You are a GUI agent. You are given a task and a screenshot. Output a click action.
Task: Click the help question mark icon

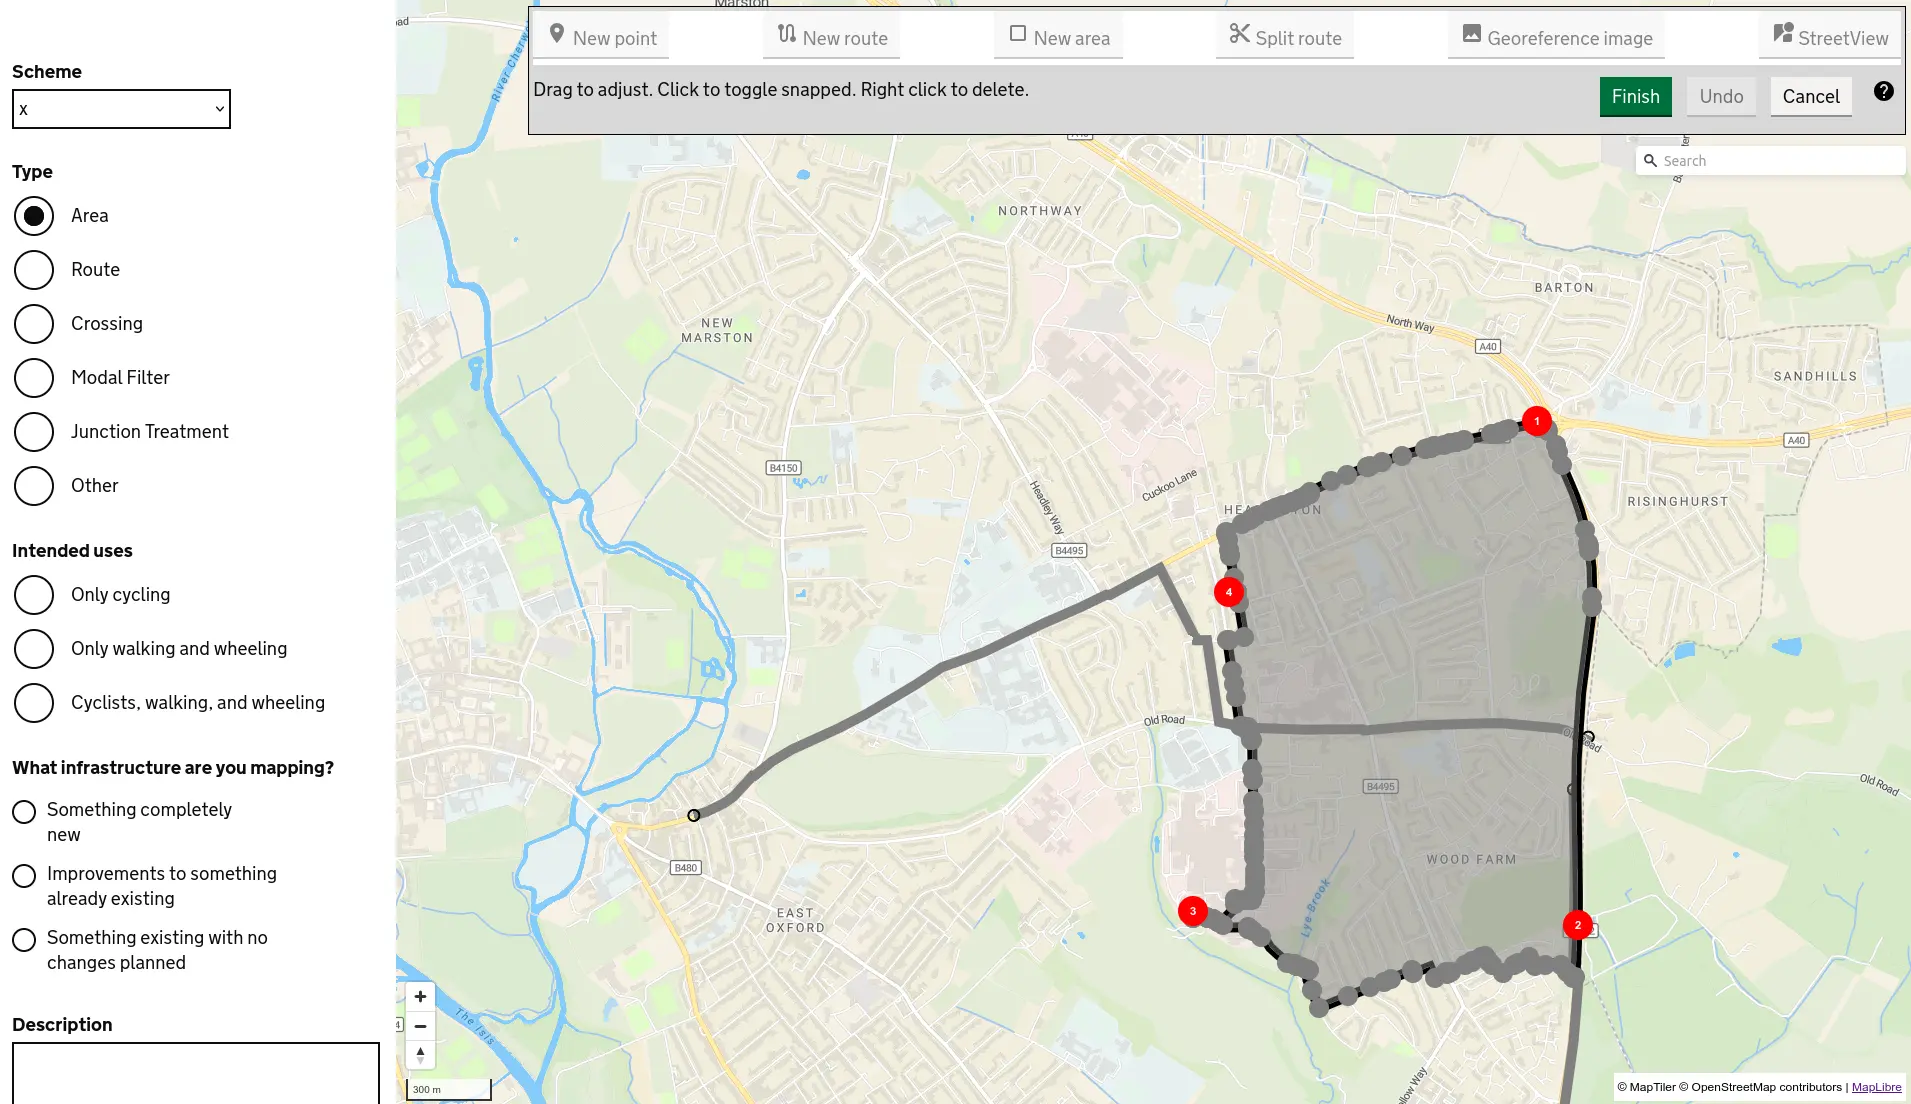(x=1883, y=92)
